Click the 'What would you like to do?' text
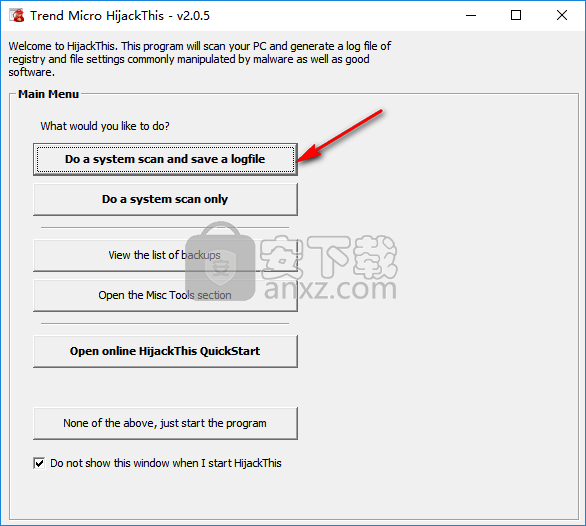The height and width of the screenshot is (526, 586). [x=105, y=126]
